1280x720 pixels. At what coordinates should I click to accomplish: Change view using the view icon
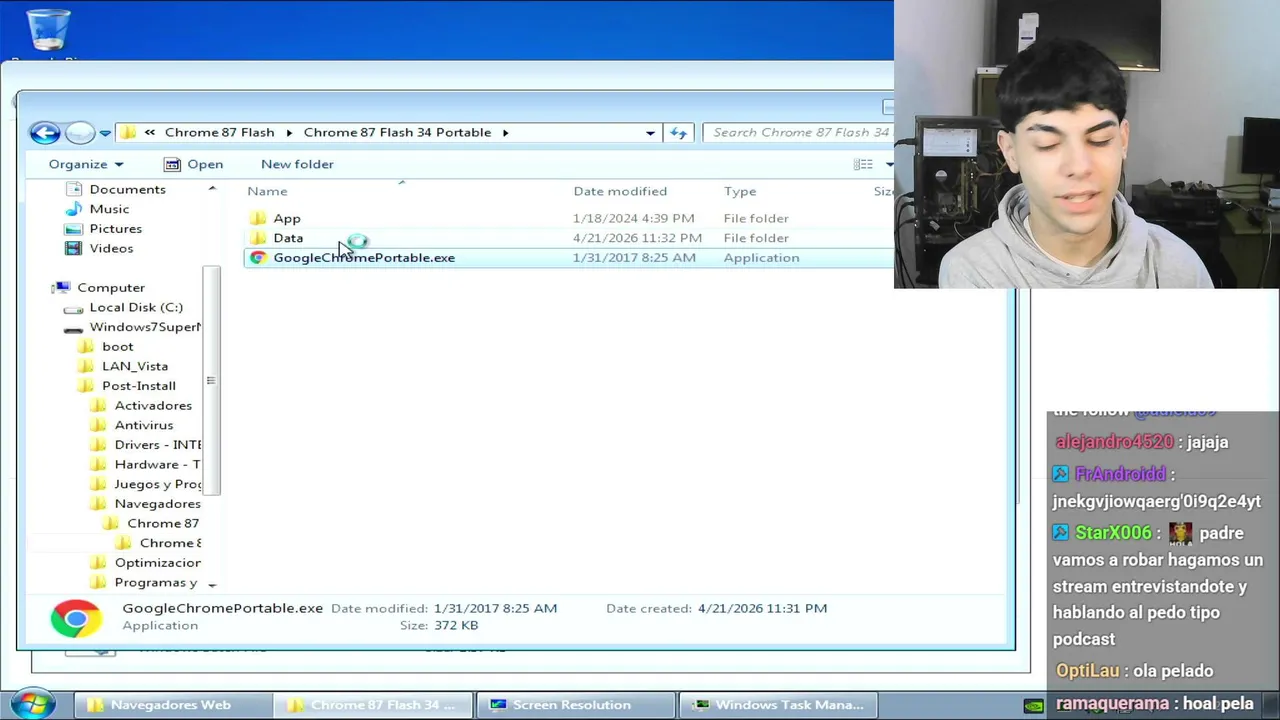[x=863, y=164]
